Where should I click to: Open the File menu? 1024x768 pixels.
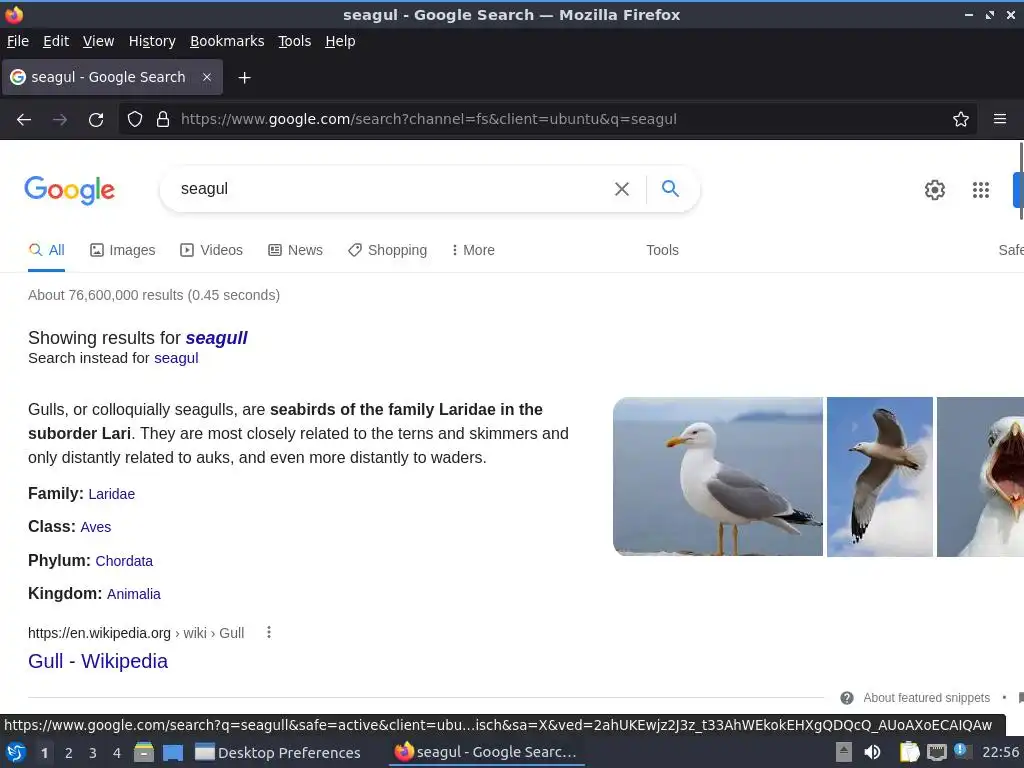coord(18,41)
